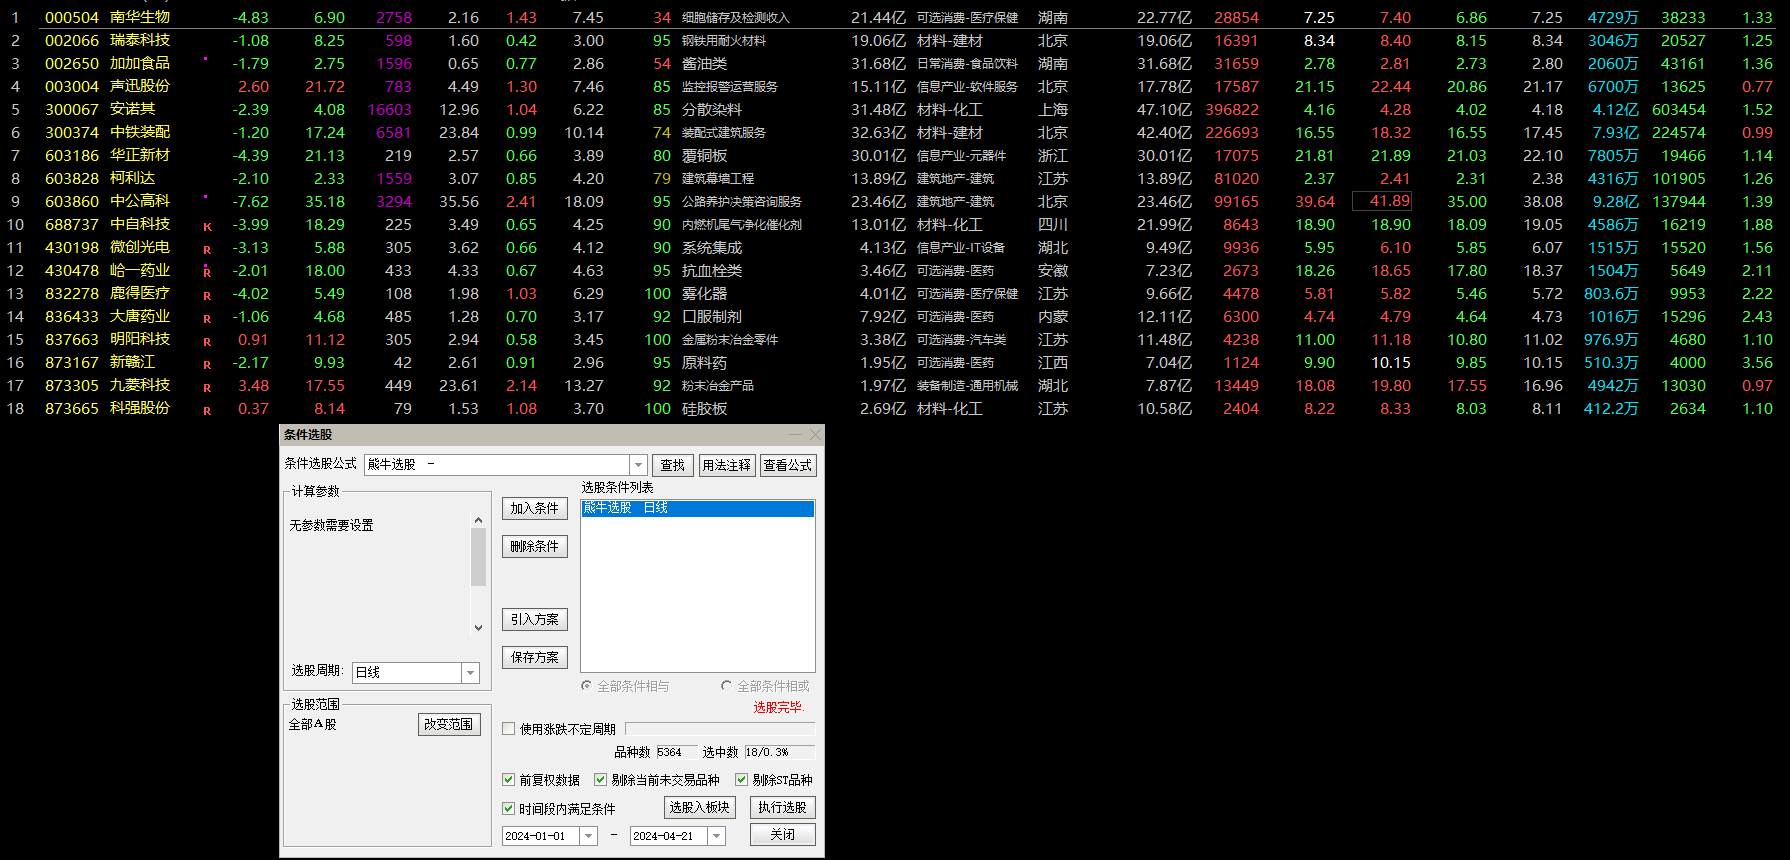Click industry cell 装备制造-通用机械
The width and height of the screenshot is (1790, 860).
[967, 386]
